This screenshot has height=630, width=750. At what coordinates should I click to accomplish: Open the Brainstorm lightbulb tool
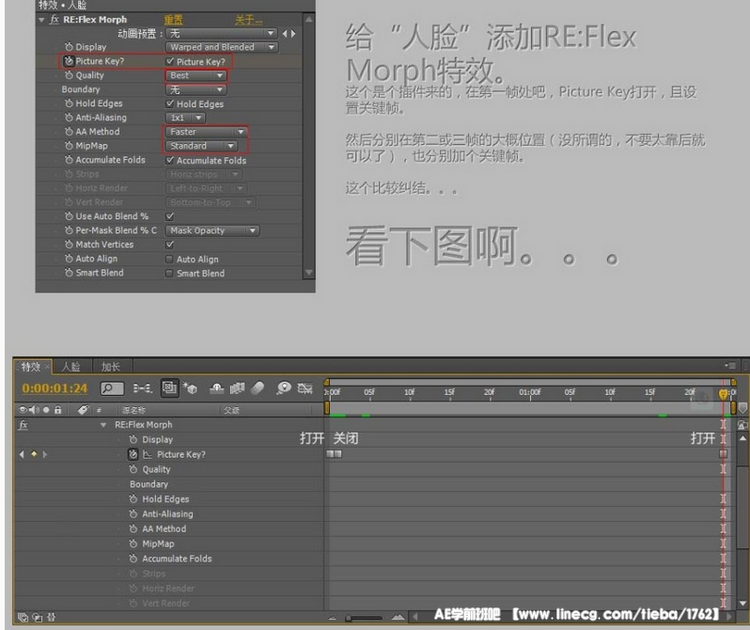284,387
